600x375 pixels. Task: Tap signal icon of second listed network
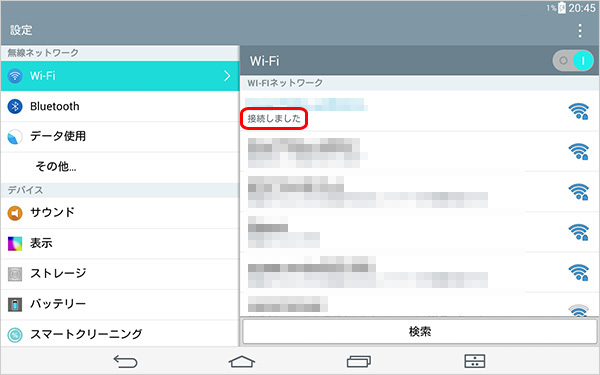(x=578, y=152)
